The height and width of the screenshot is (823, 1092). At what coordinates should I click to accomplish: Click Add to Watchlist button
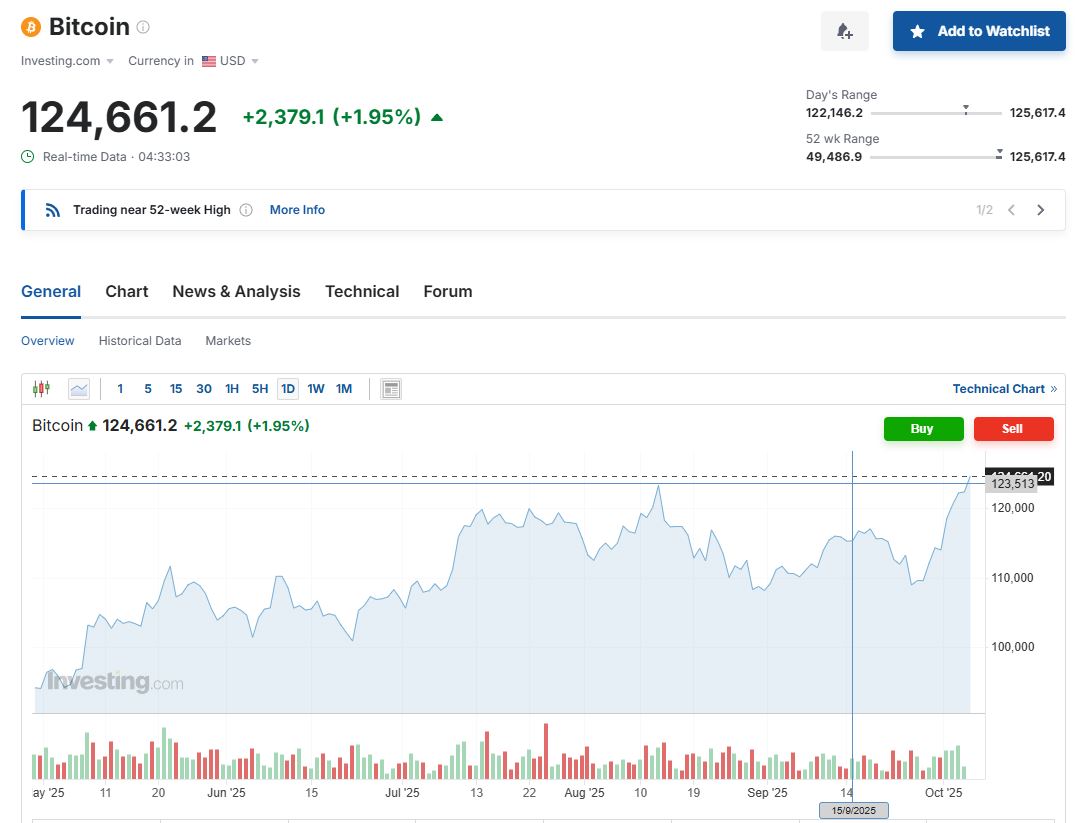(x=979, y=31)
